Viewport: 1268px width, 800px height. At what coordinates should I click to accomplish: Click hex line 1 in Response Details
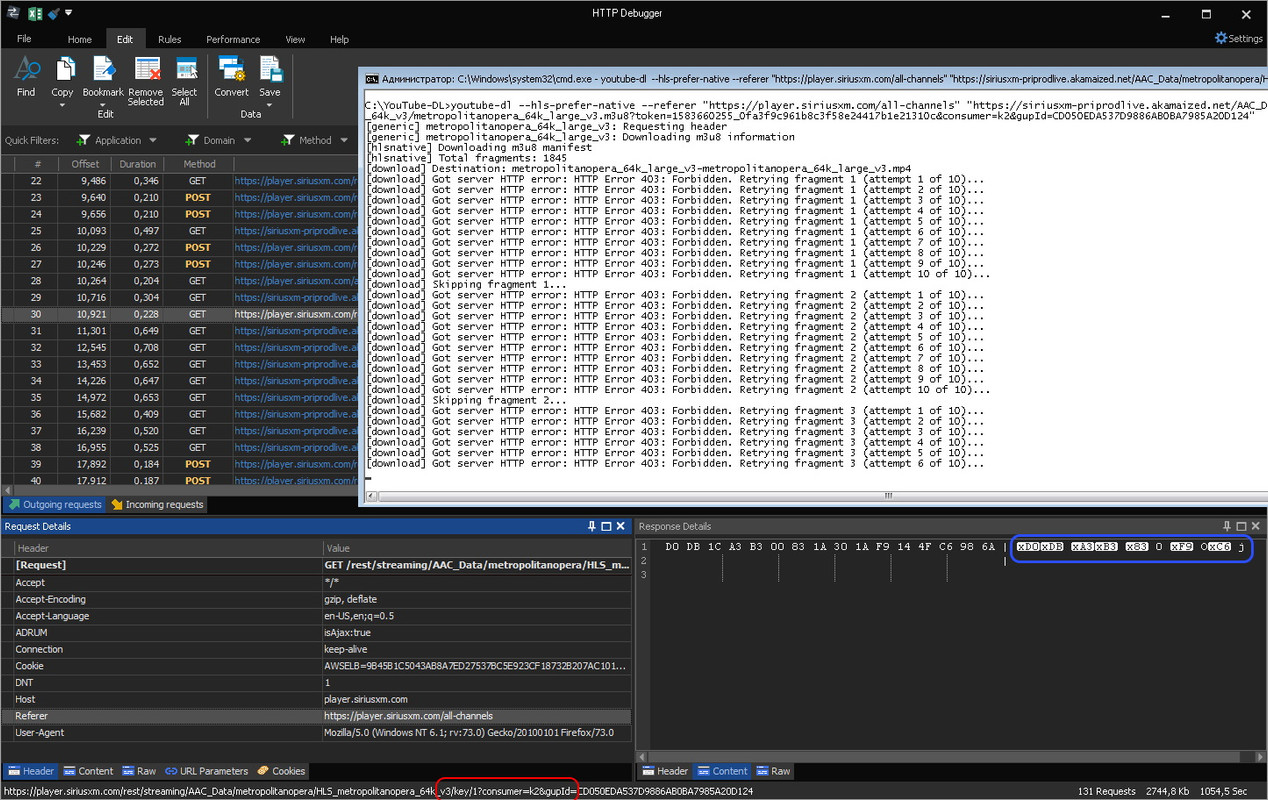(x=830, y=547)
